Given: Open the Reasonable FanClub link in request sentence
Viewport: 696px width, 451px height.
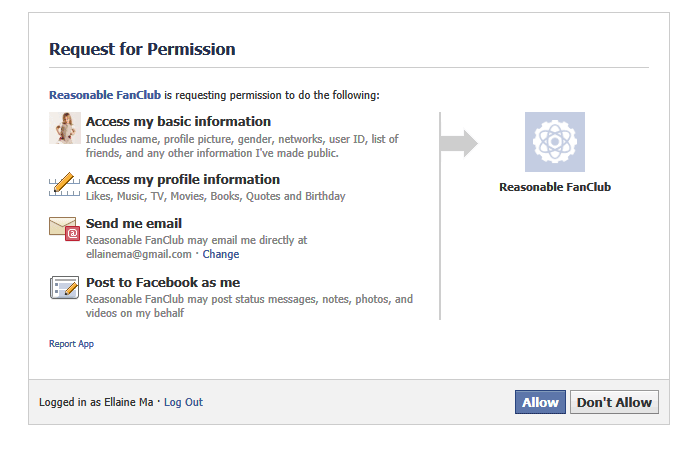Looking at the screenshot, I should [105, 95].
